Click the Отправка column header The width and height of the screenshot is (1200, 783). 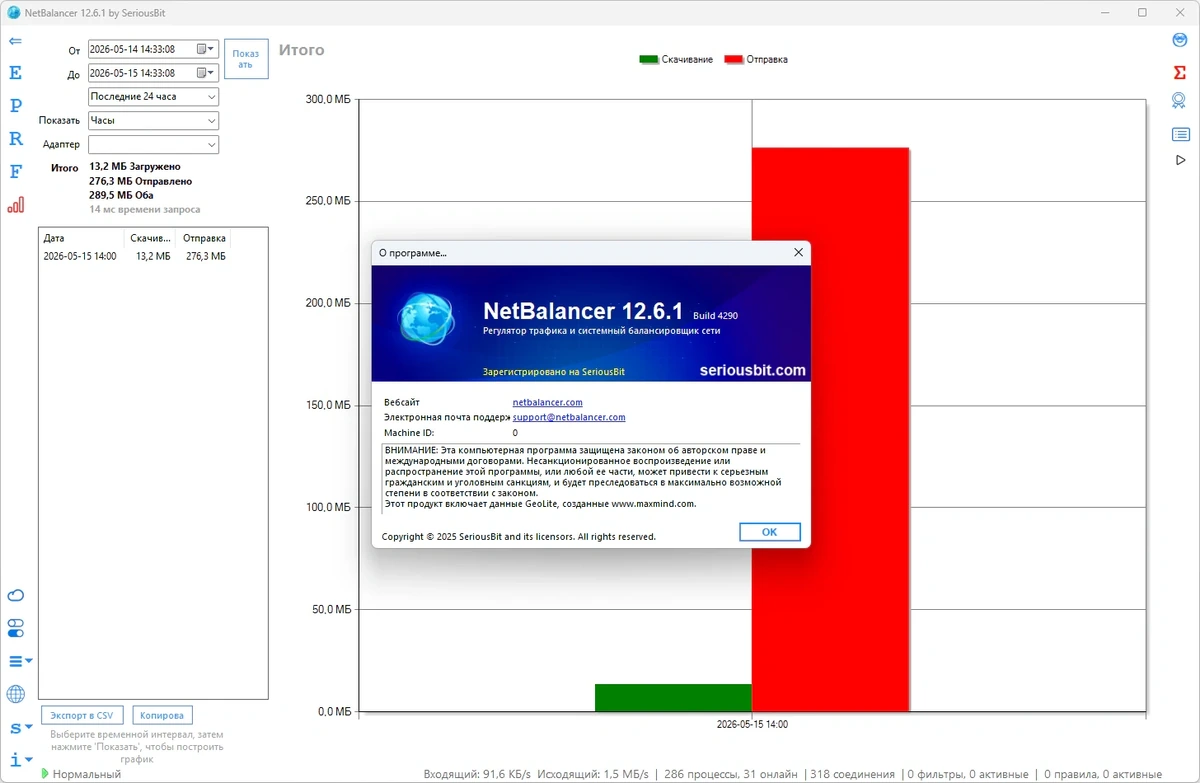204,239
